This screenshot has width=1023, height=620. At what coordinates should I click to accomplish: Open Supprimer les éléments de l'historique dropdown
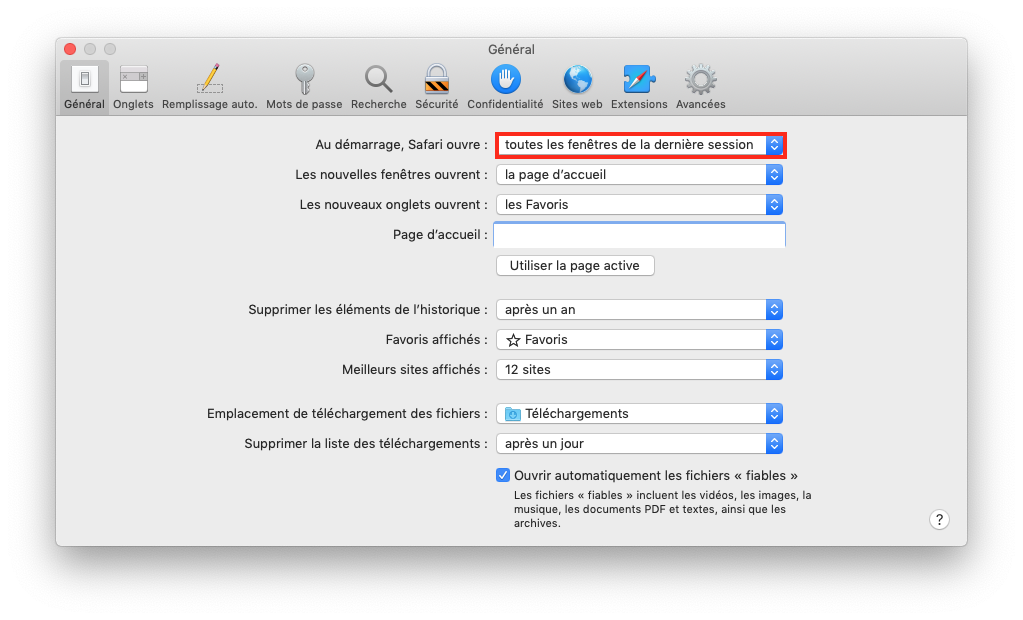(x=639, y=309)
